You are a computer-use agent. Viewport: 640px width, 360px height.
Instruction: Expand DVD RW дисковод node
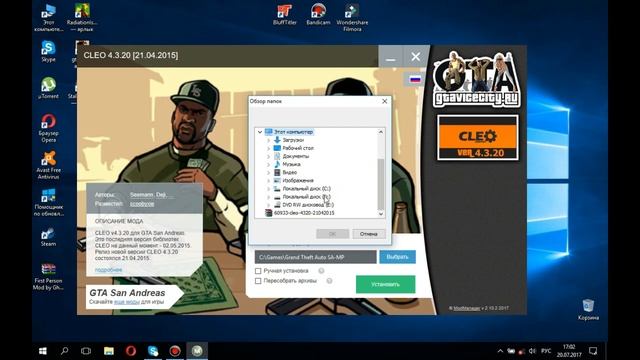coord(269,205)
